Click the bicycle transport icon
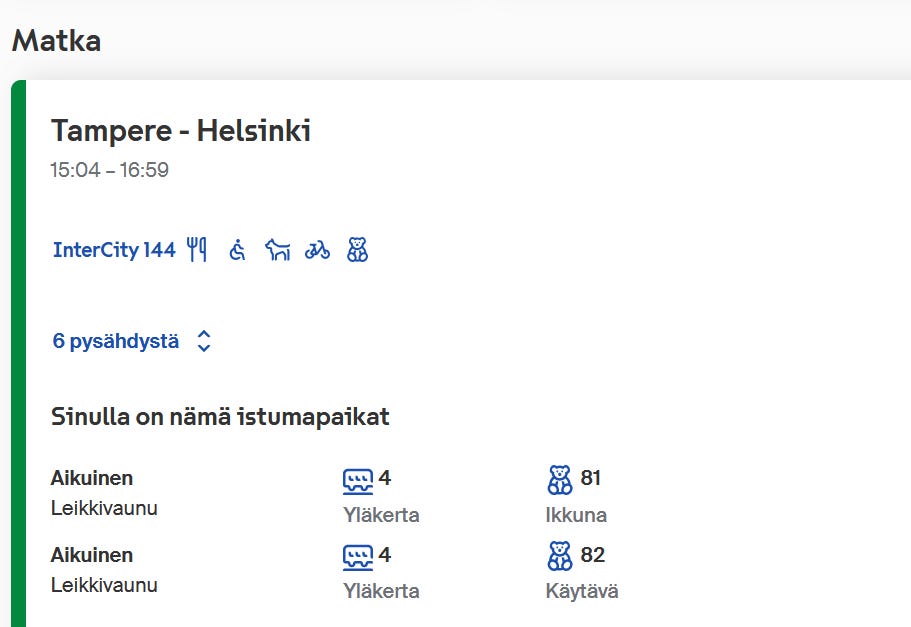The image size is (911, 627). coord(317,250)
